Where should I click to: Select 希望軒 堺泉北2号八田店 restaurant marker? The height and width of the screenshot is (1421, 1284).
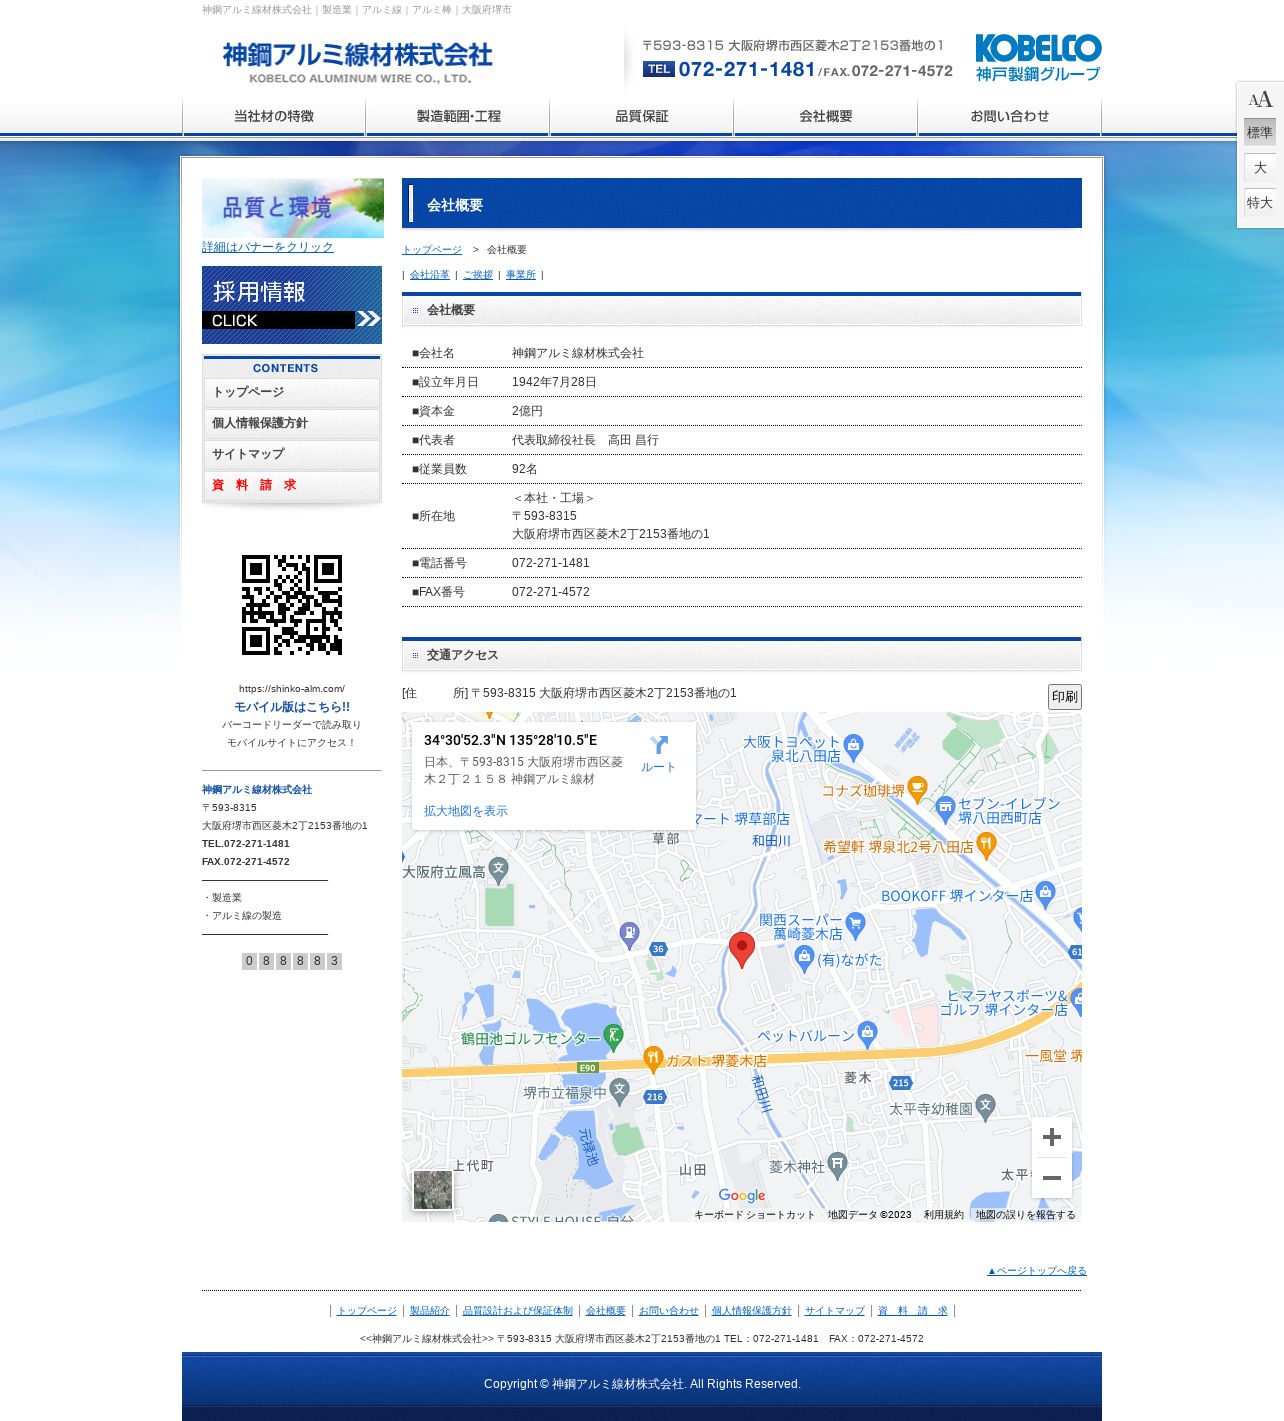pyautogui.click(x=987, y=845)
